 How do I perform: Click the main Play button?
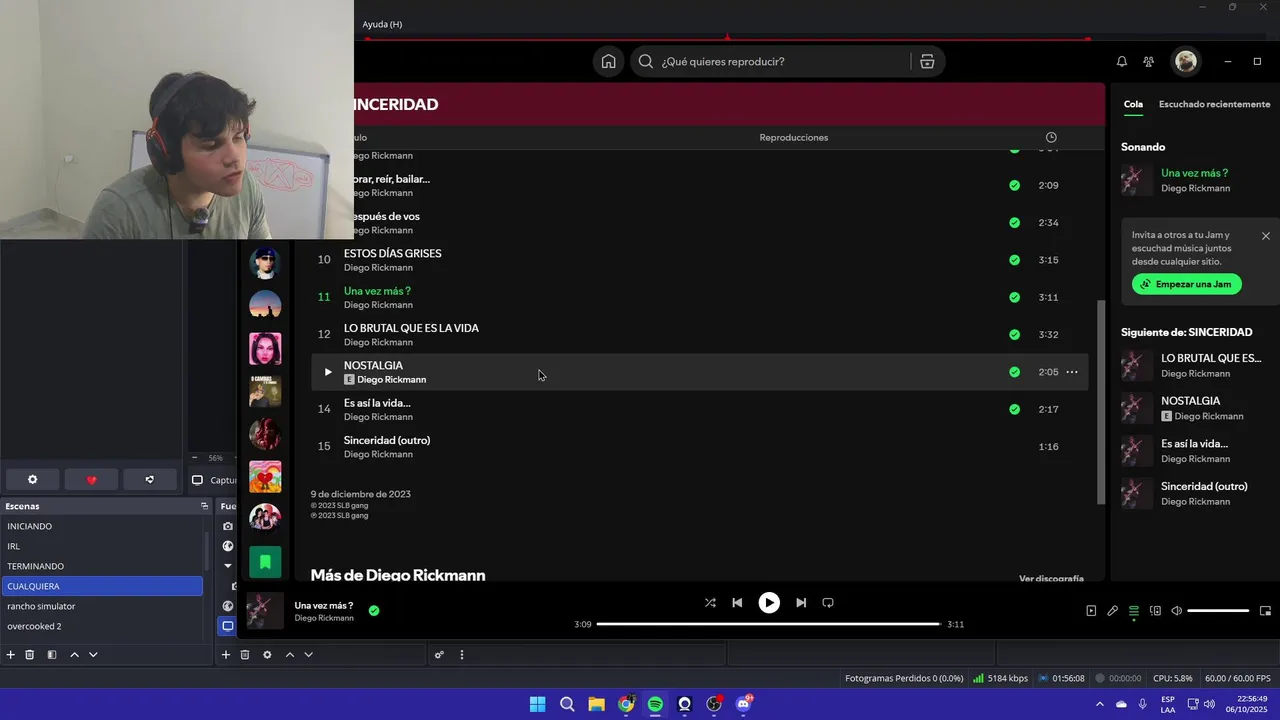tap(769, 603)
